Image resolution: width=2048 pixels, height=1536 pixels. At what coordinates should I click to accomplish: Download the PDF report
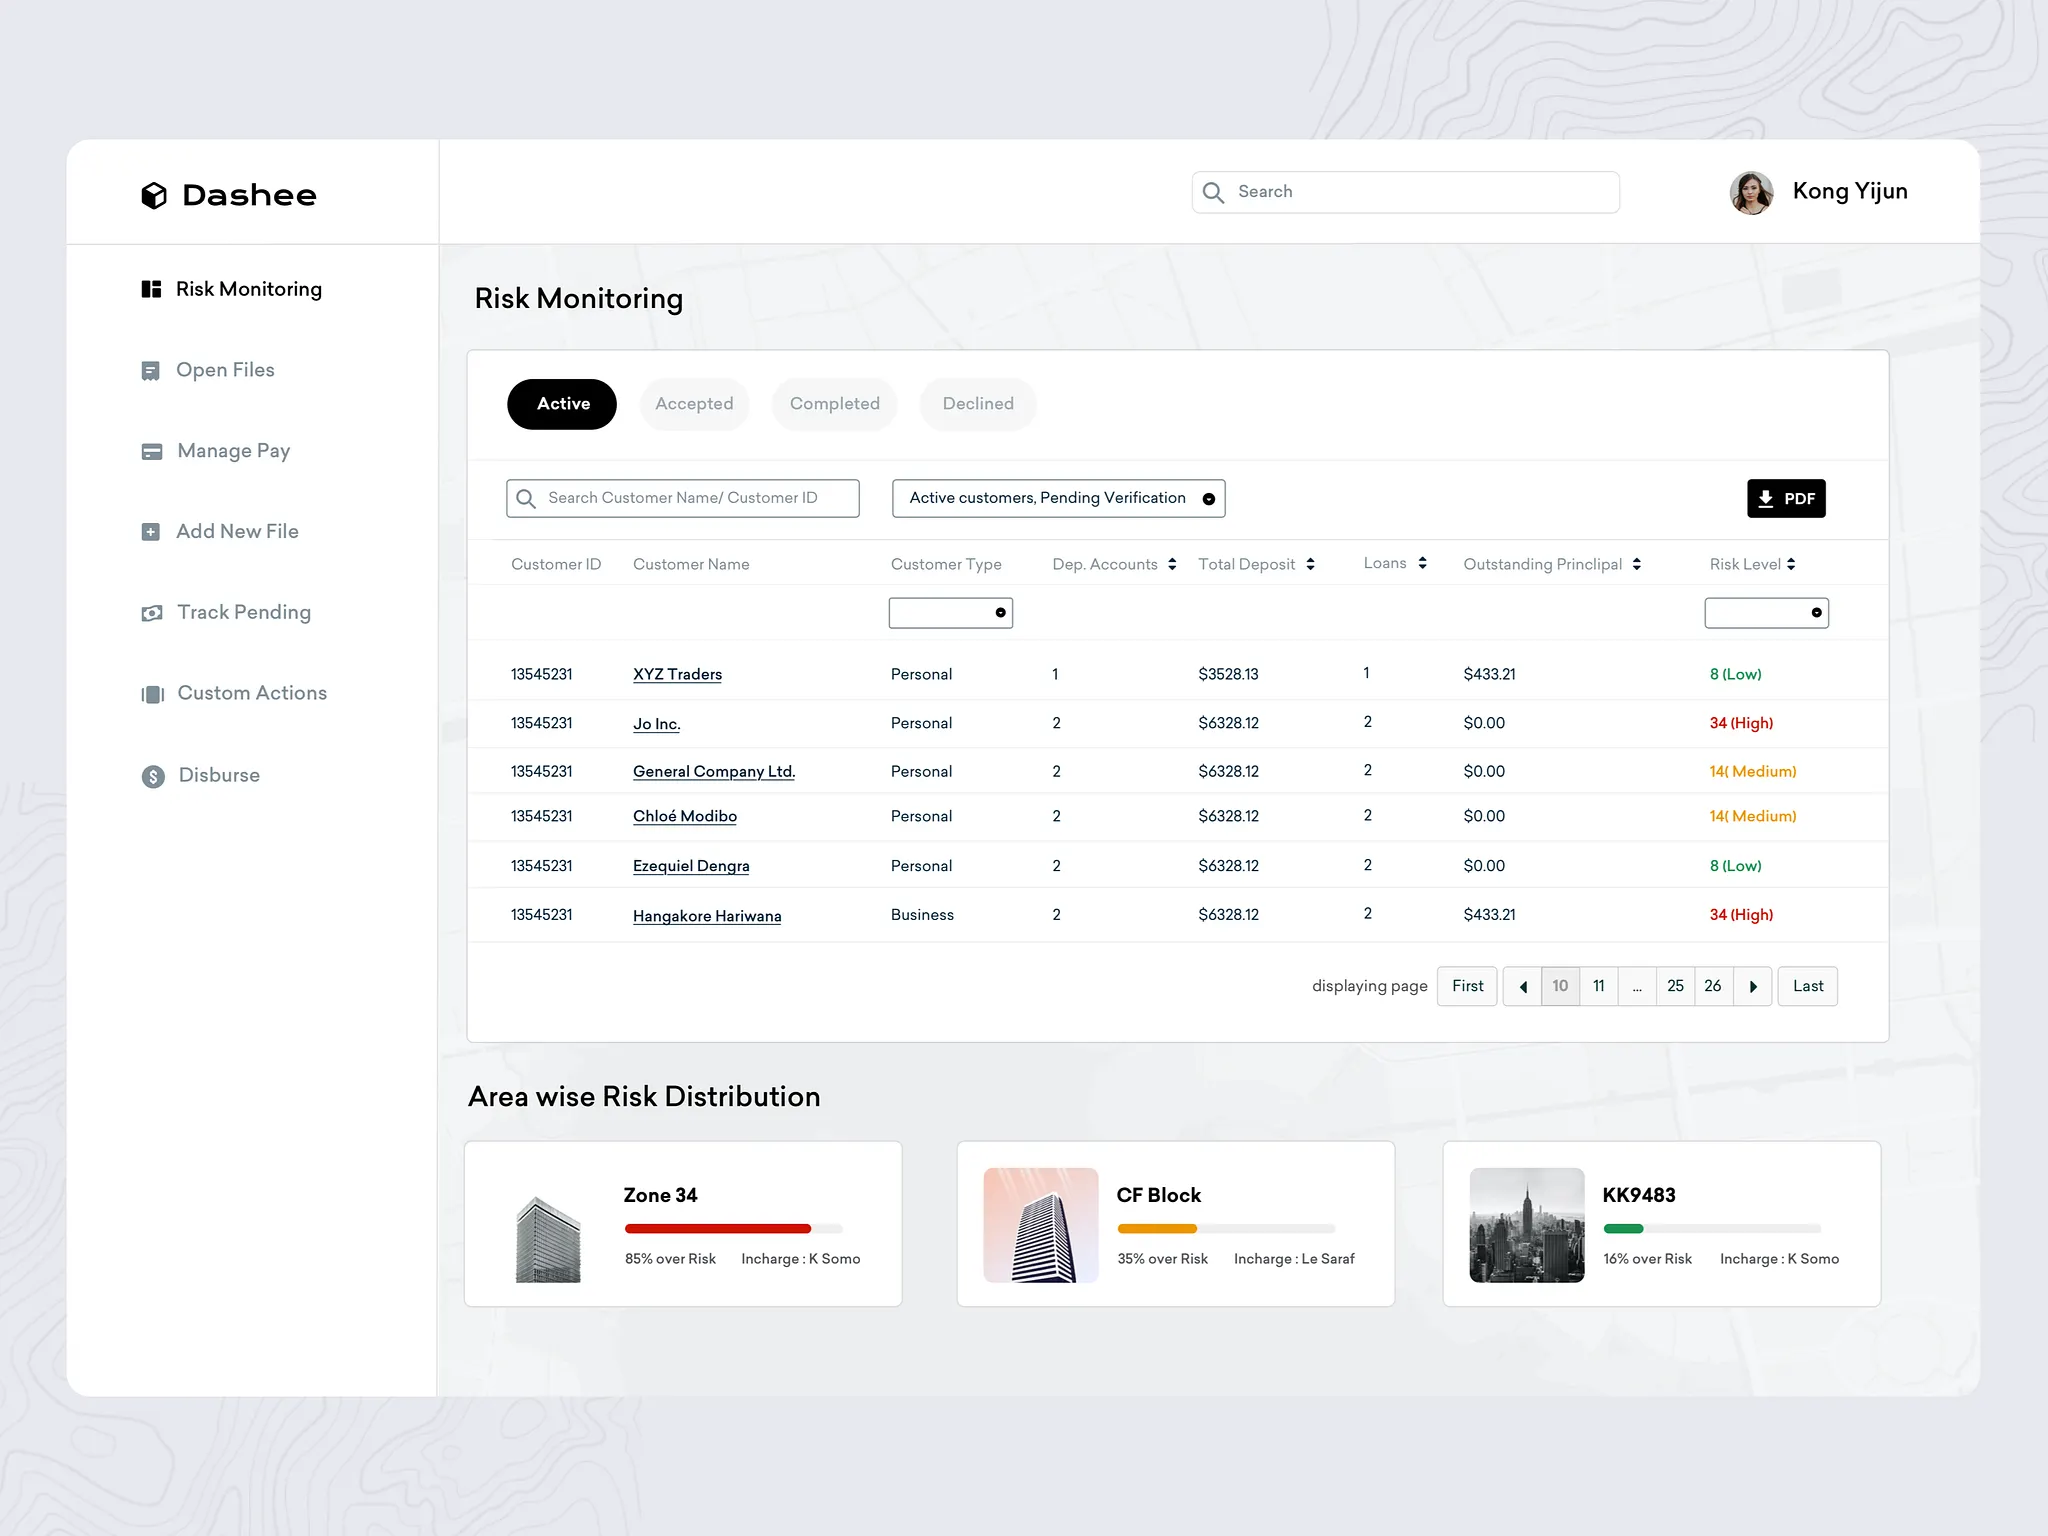[x=1786, y=498]
